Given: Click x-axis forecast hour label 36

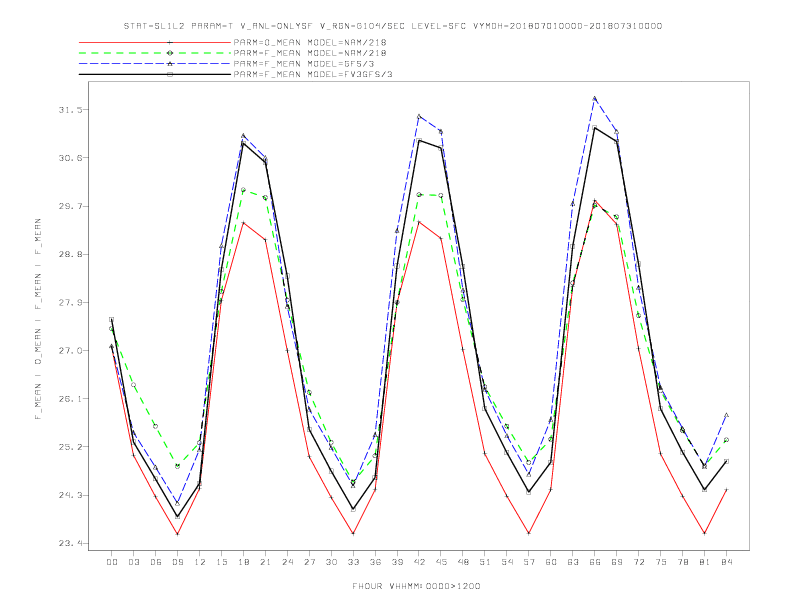Looking at the screenshot, I should [375, 562].
